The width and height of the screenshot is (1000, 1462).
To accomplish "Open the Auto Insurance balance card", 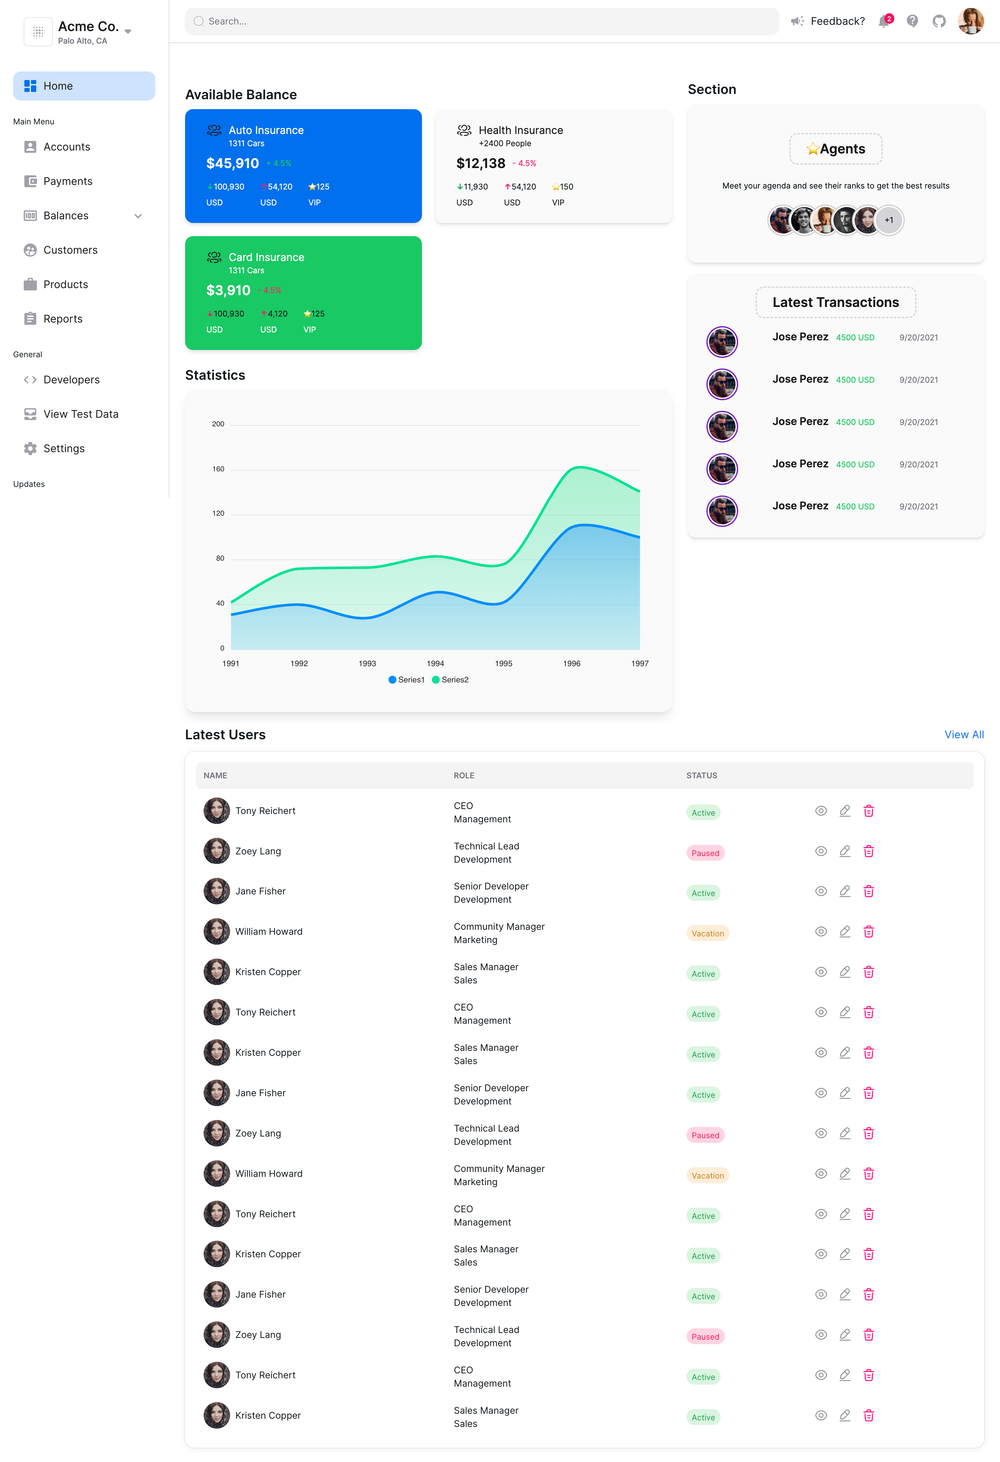I will tap(303, 166).
